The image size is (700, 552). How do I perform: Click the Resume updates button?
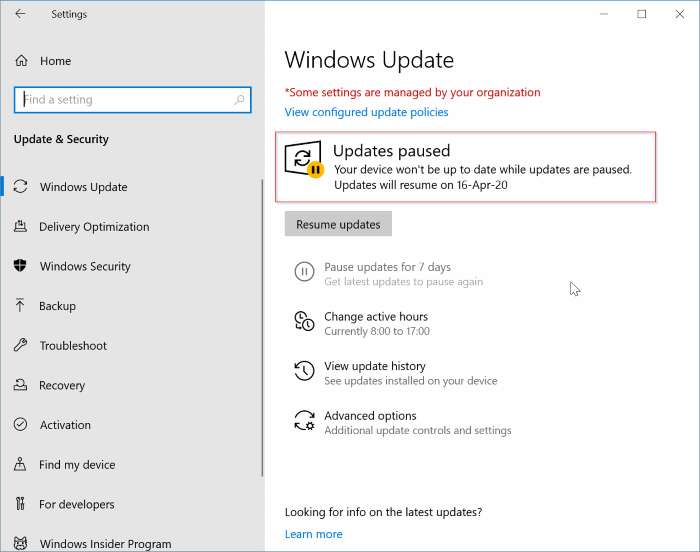click(338, 224)
